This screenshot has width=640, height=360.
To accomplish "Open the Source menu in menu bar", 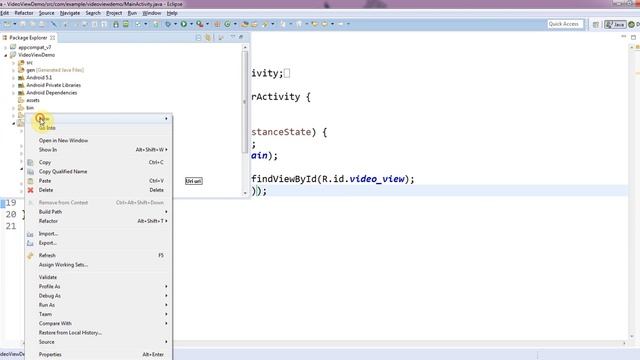I will tap(47, 13).
